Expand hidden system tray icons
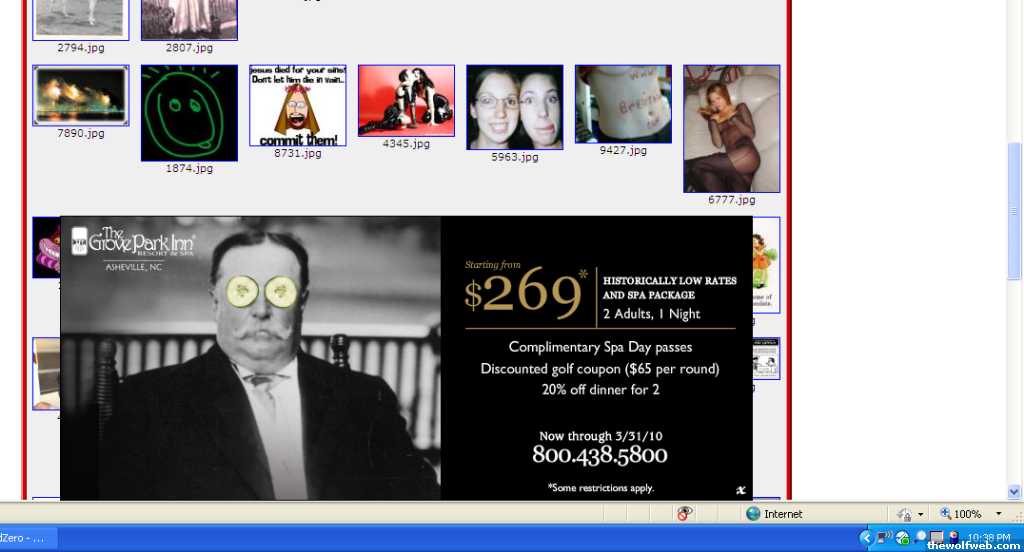The width and height of the screenshot is (1024, 552). click(866, 538)
